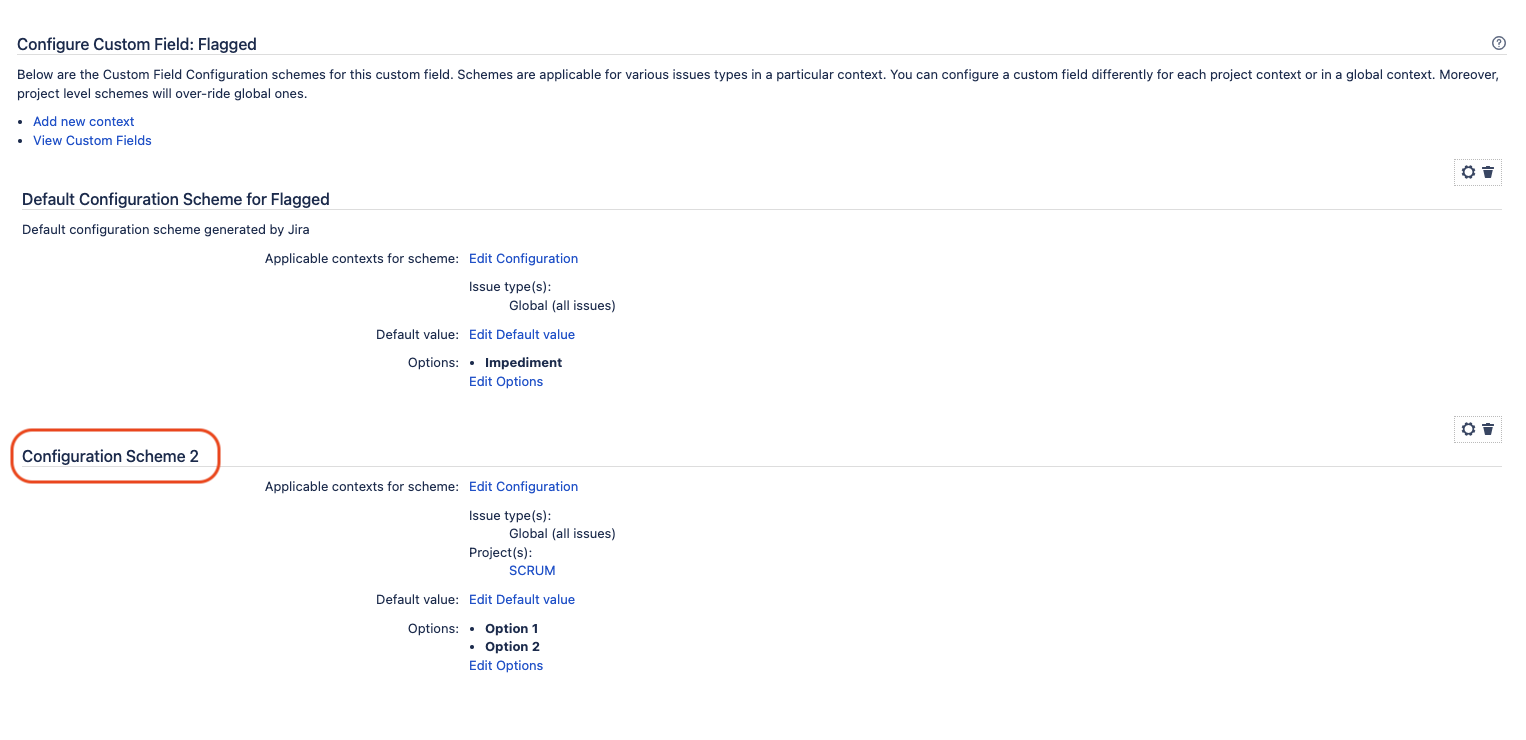Edit Default value for the Default Configuration Scheme
The image size is (1526, 740).
(522, 334)
